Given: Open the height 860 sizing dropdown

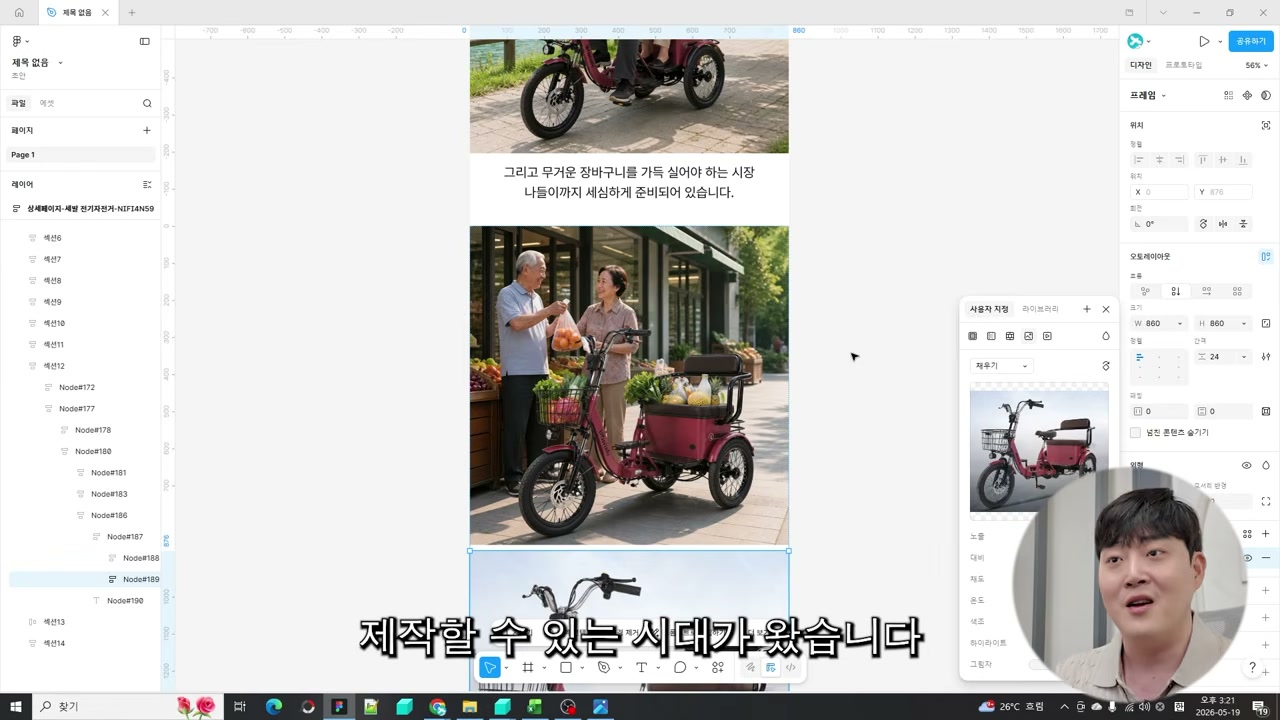Looking at the screenshot, I should 1243,324.
